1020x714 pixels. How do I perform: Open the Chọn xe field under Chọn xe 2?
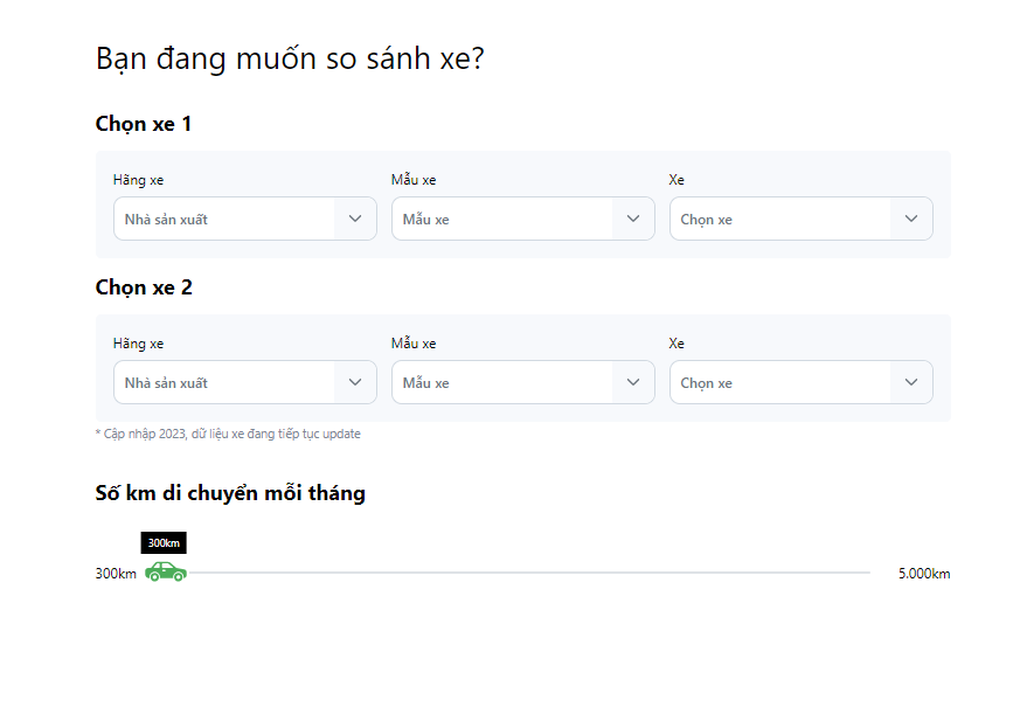pyautogui.click(x=781, y=383)
